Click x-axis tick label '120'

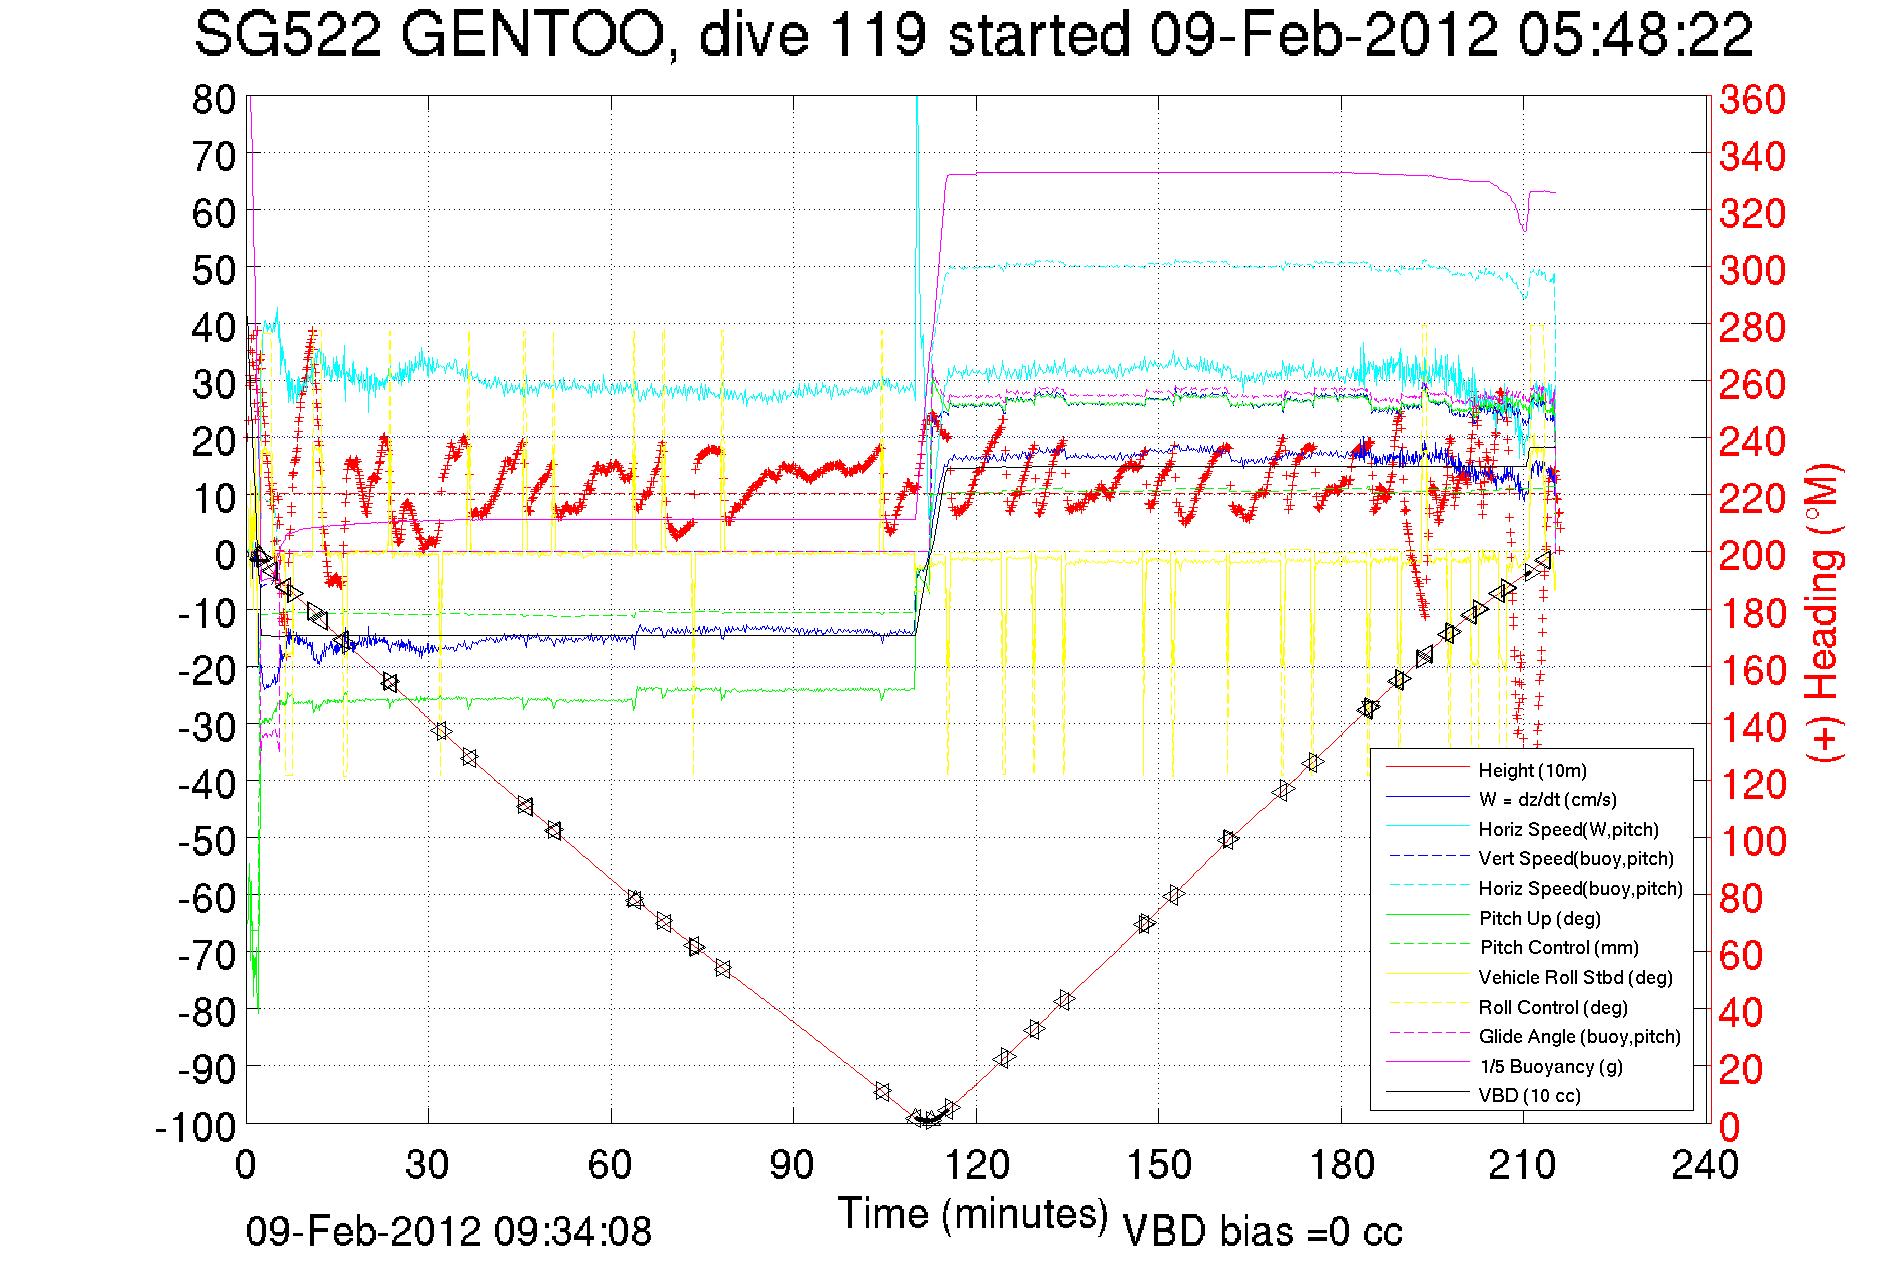pos(975,1165)
